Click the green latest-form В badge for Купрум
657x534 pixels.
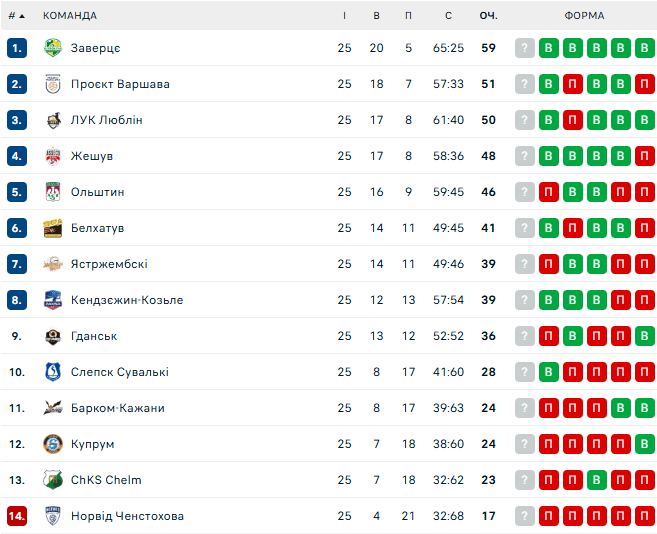[x=645, y=444]
